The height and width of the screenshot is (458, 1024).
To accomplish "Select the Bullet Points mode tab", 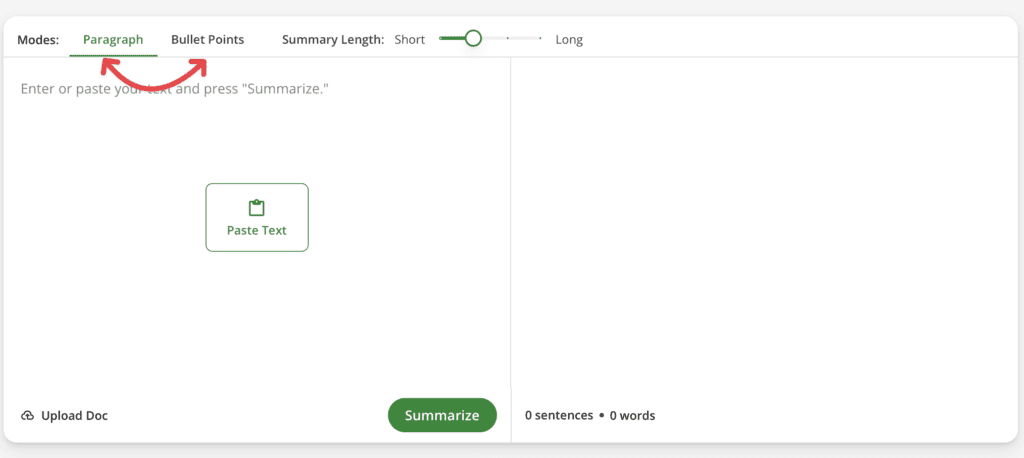I will [x=207, y=40].
